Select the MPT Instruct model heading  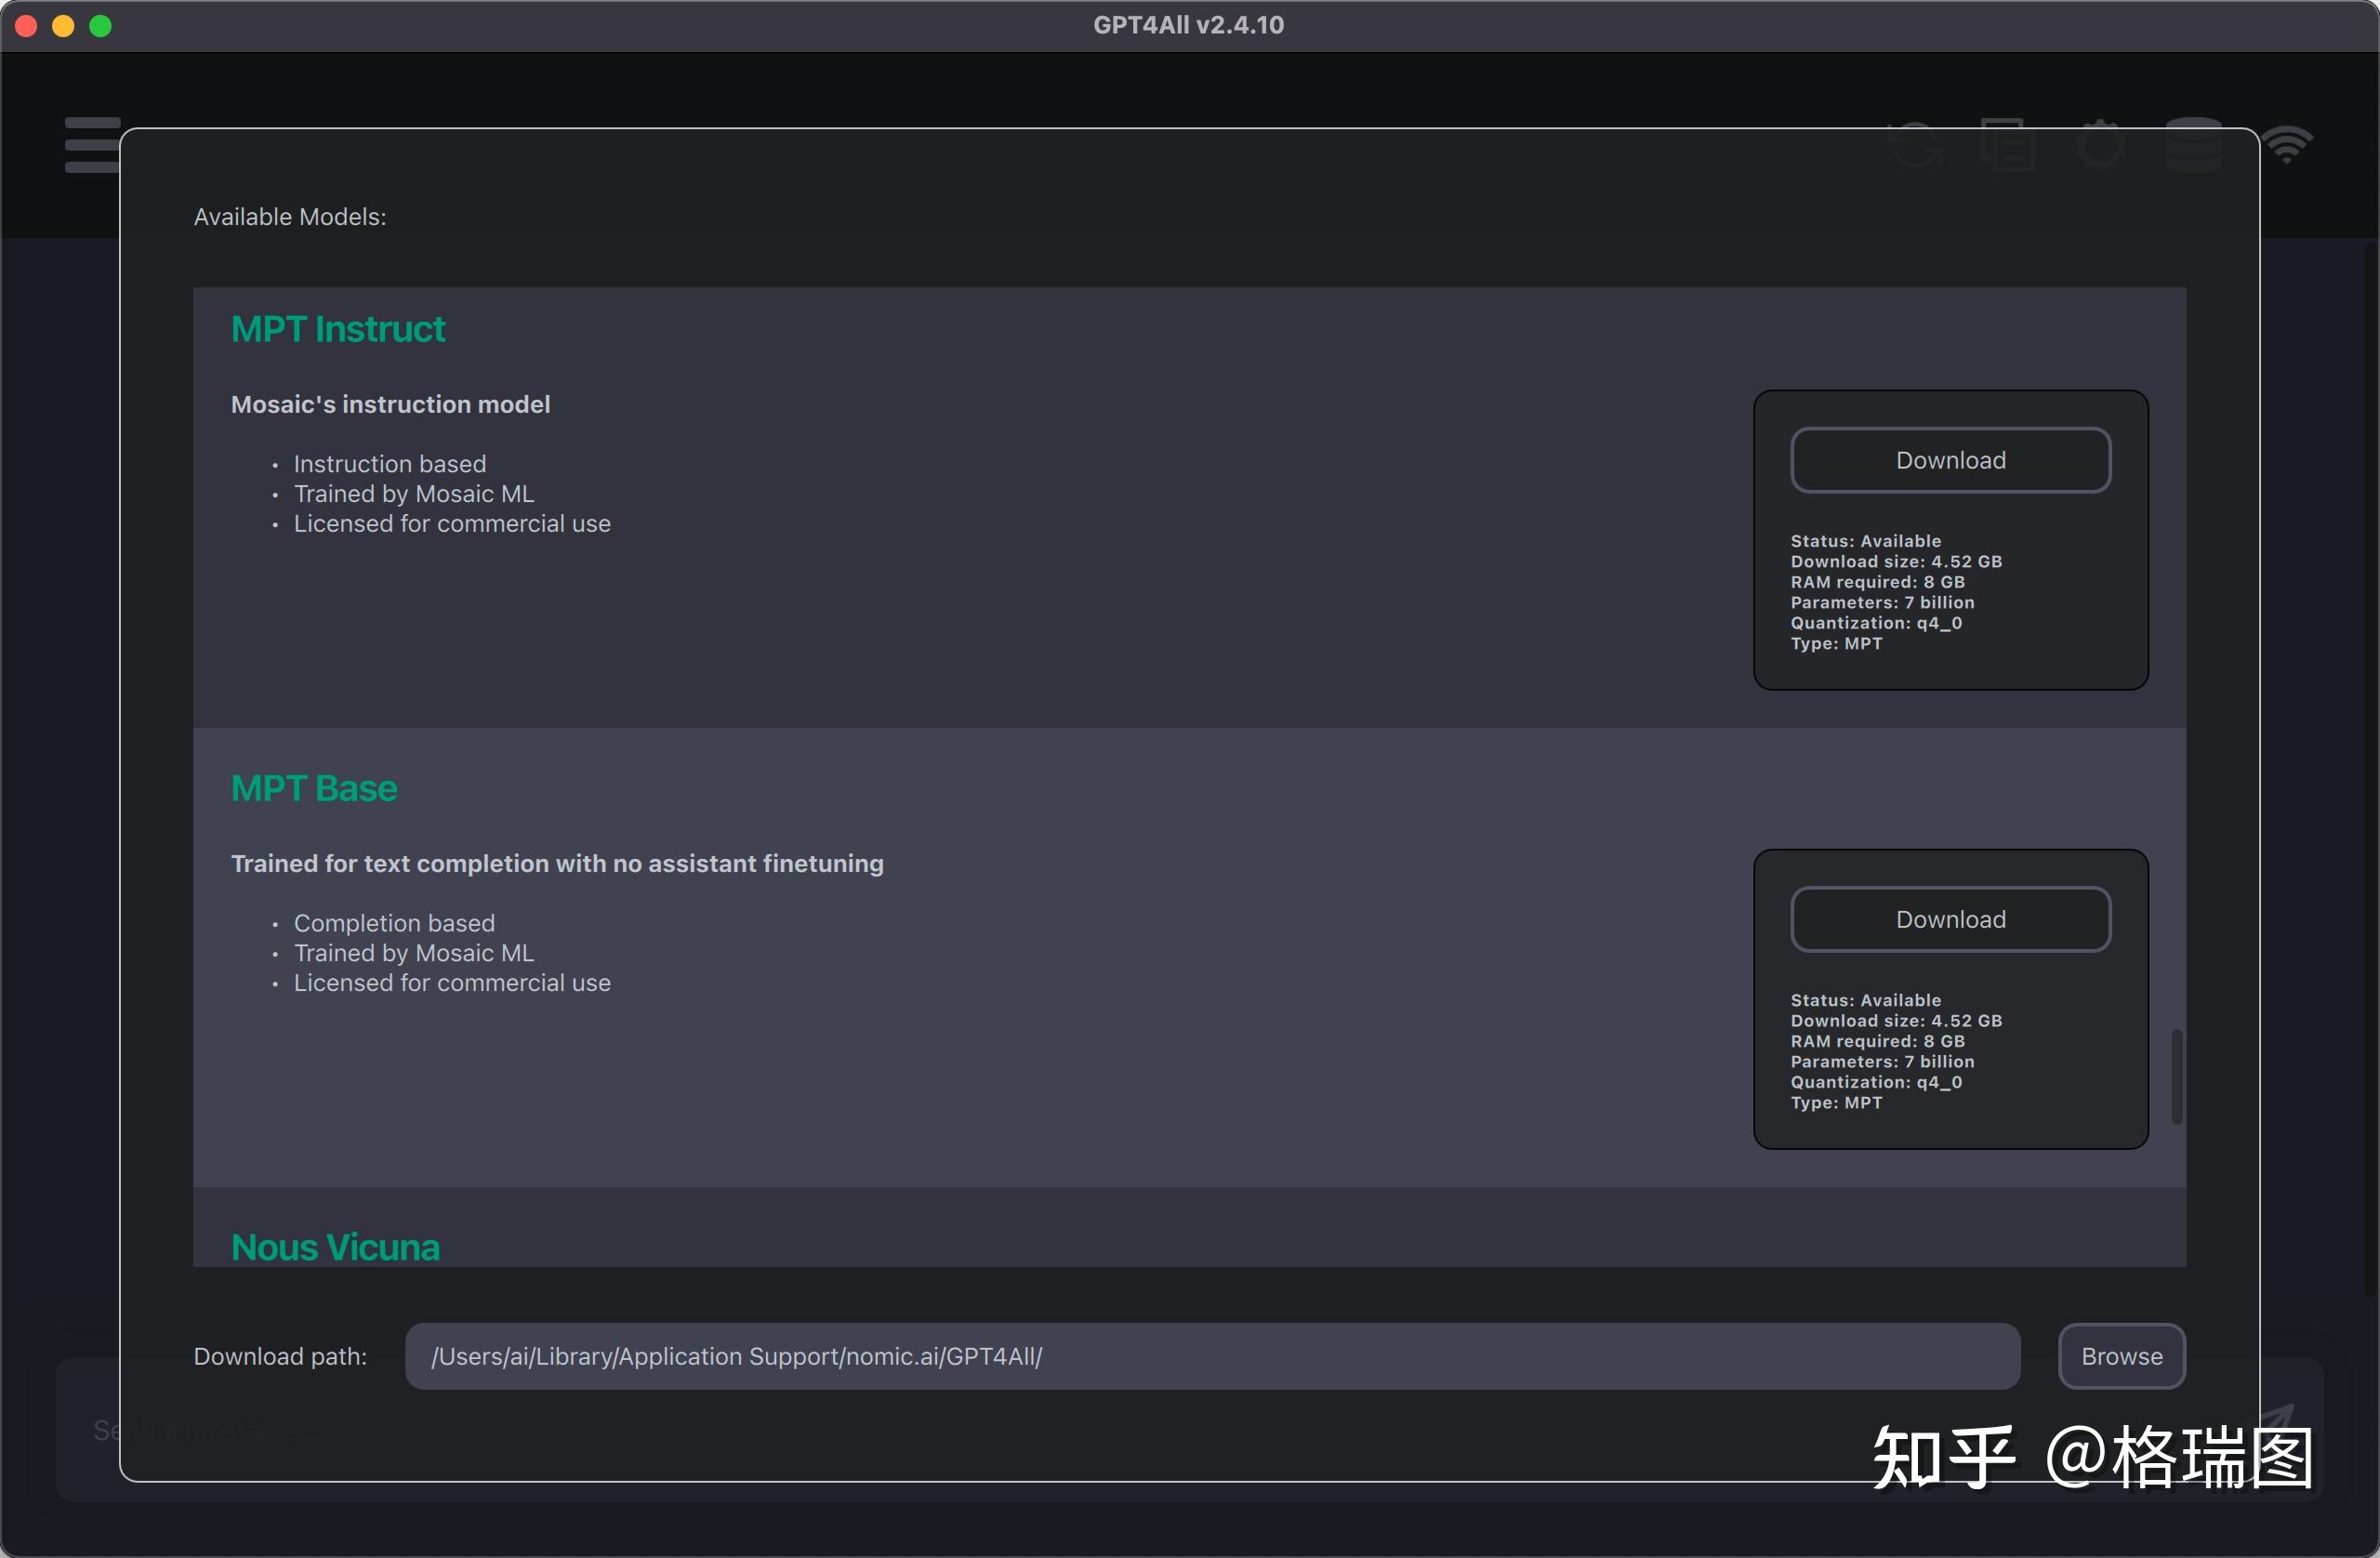[338, 329]
